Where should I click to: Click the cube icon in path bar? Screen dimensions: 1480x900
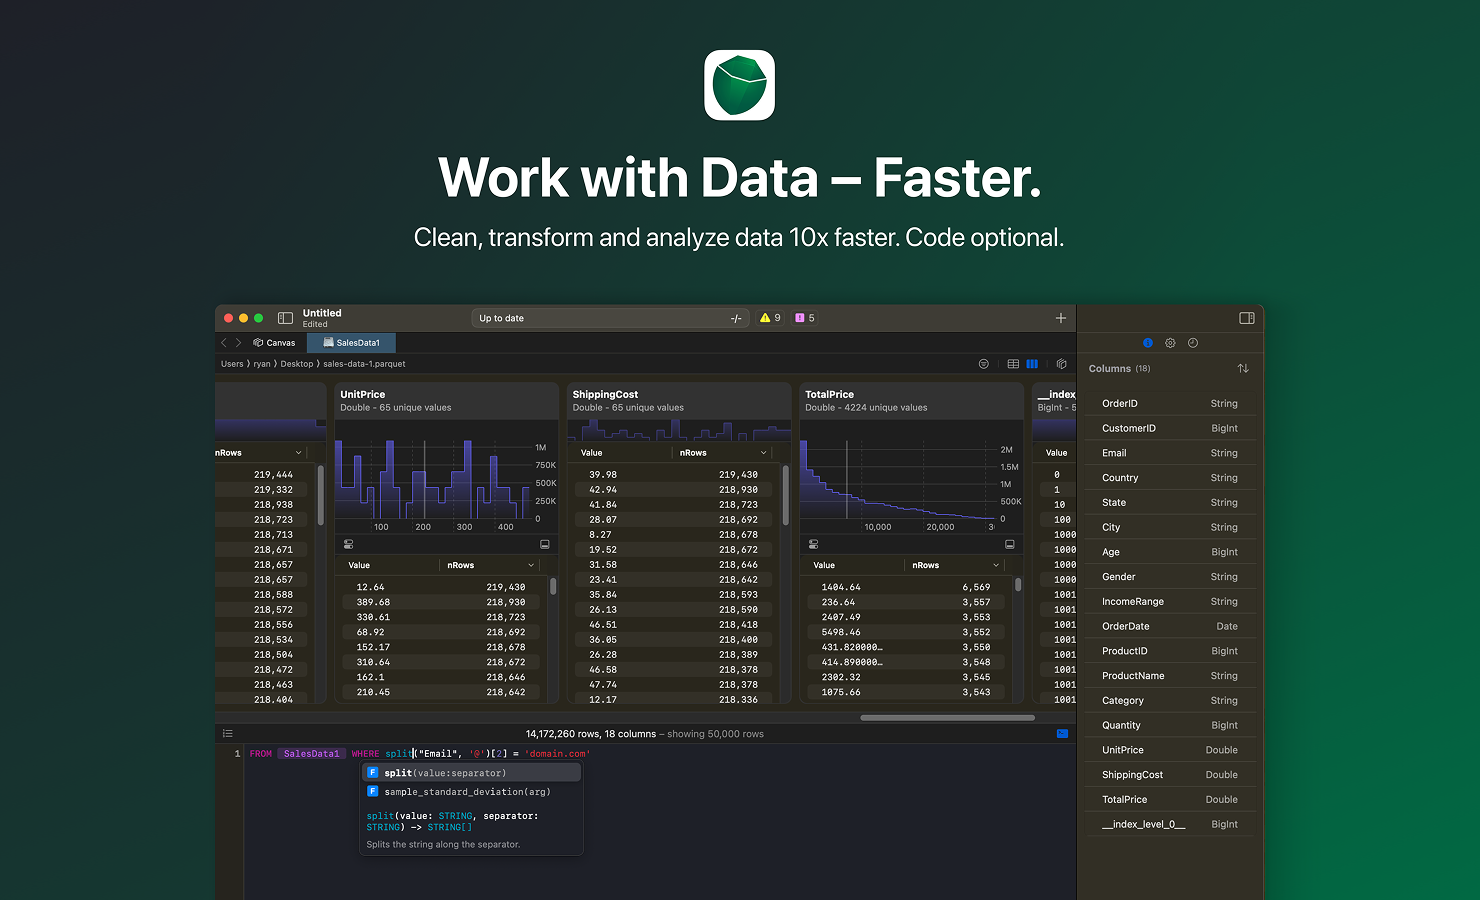click(1062, 364)
